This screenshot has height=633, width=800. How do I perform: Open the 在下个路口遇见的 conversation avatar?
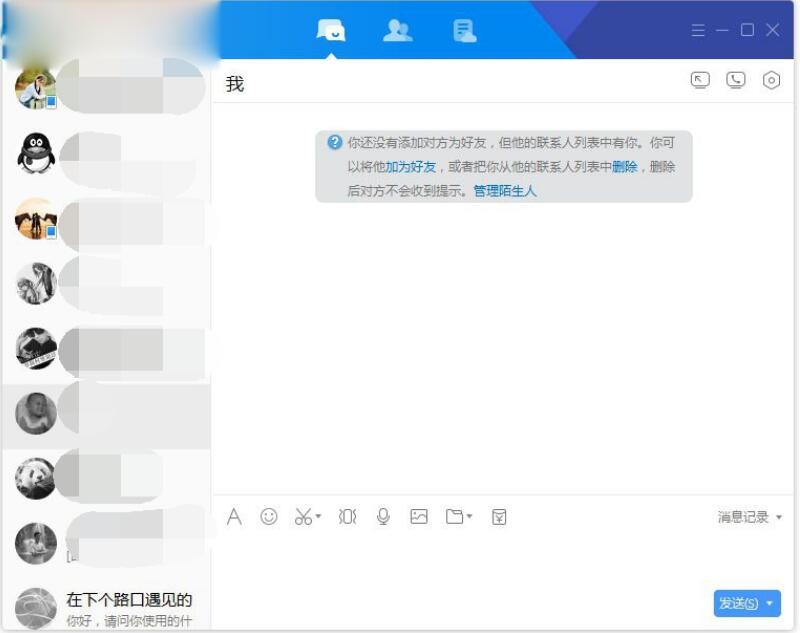tap(35, 605)
